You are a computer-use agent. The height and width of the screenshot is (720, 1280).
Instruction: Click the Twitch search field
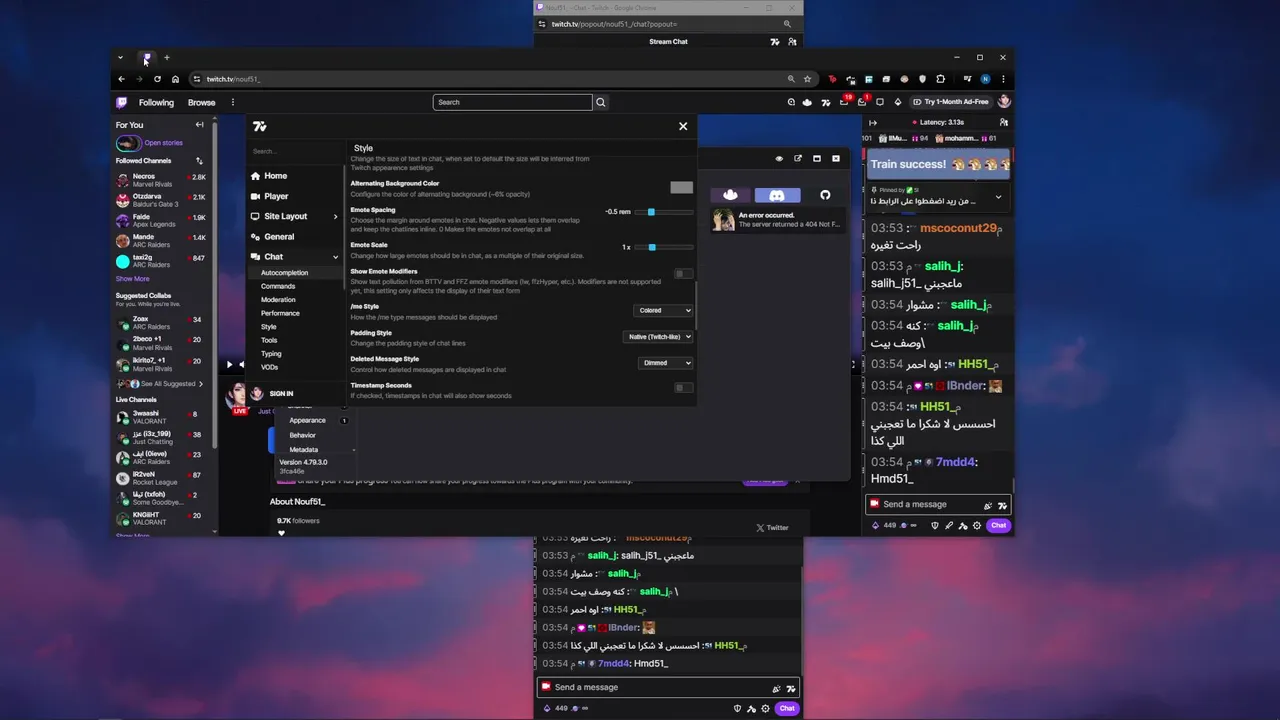[x=512, y=102]
